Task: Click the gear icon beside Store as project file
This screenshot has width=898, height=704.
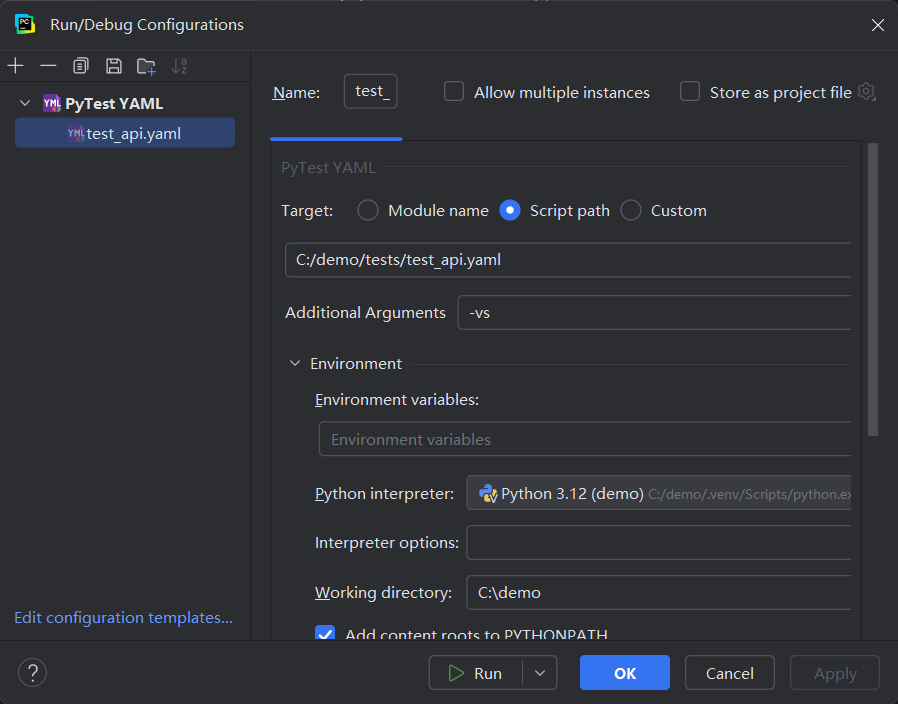Action: [x=867, y=92]
